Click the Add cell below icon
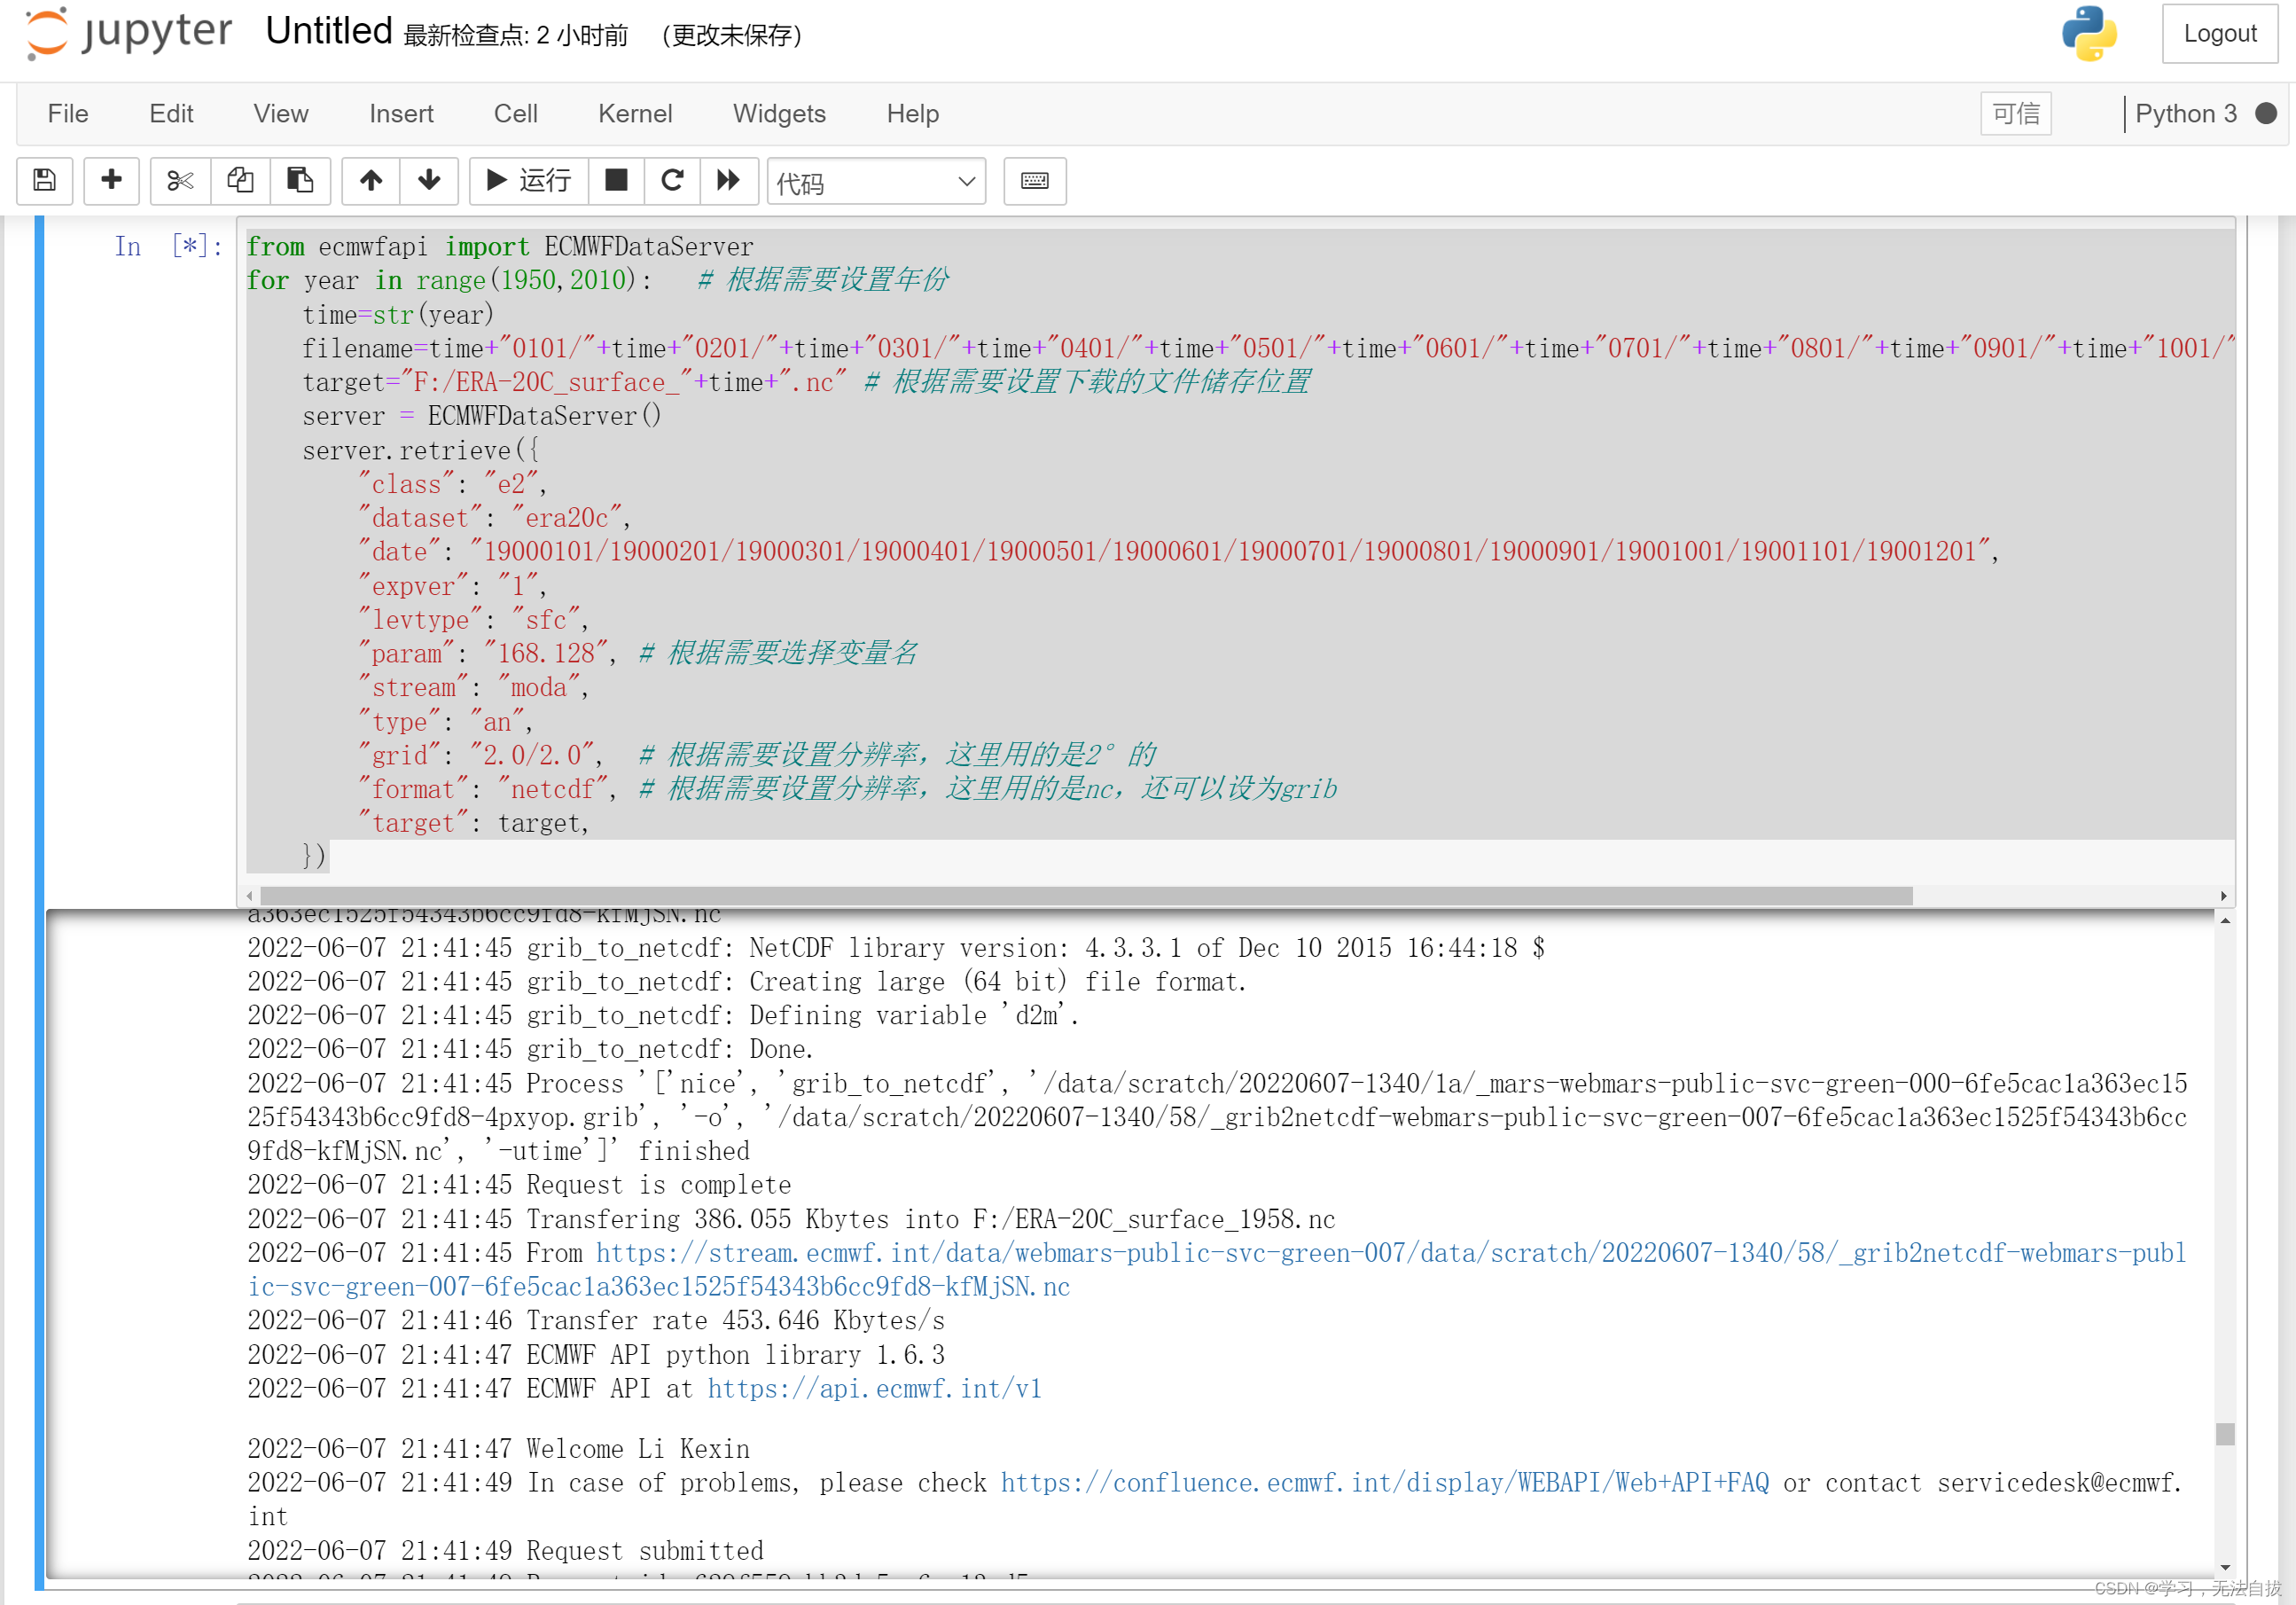Viewport: 2296px width, 1605px height. click(x=110, y=180)
